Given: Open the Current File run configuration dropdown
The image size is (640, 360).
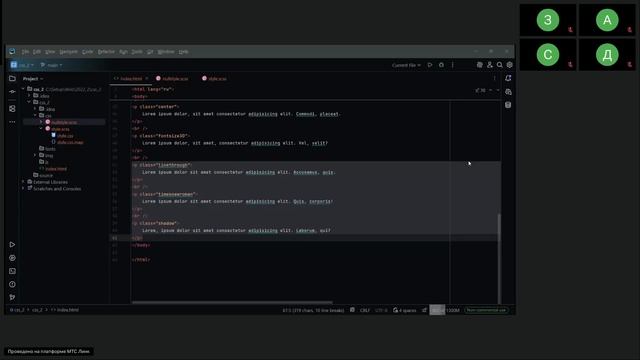Looking at the screenshot, I should click(x=406, y=65).
